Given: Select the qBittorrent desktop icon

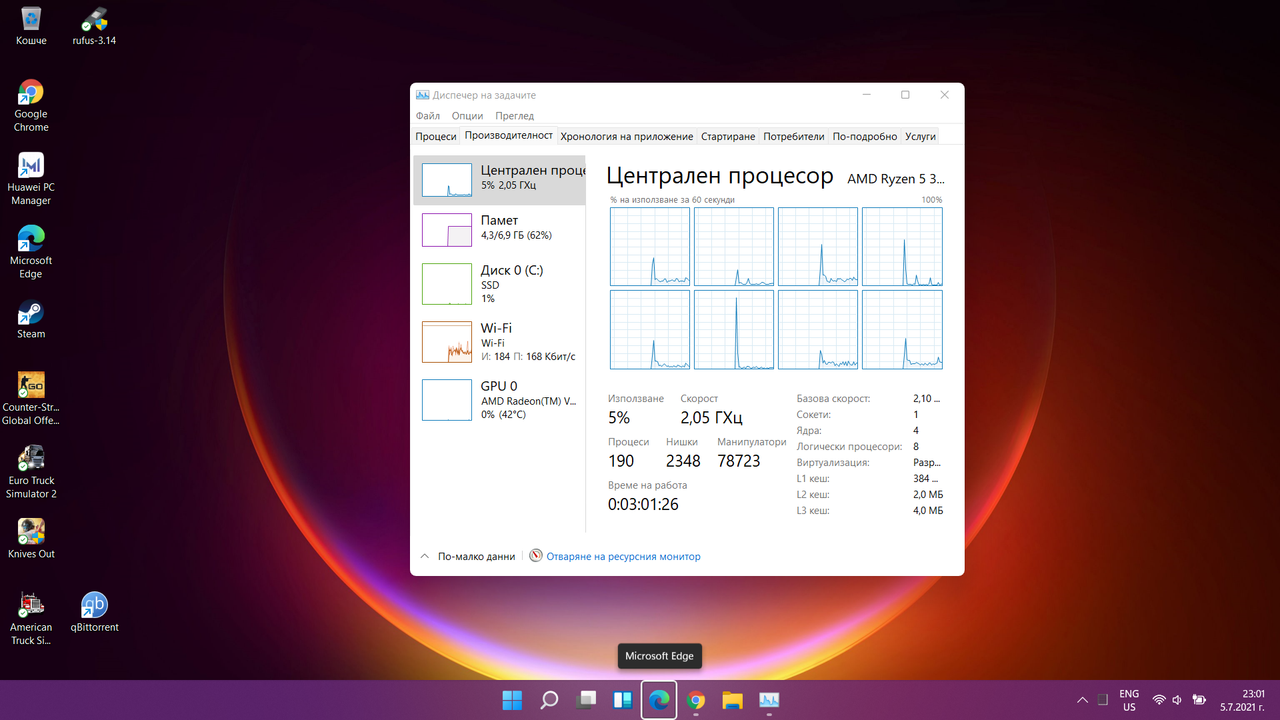Looking at the screenshot, I should (94, 613).
